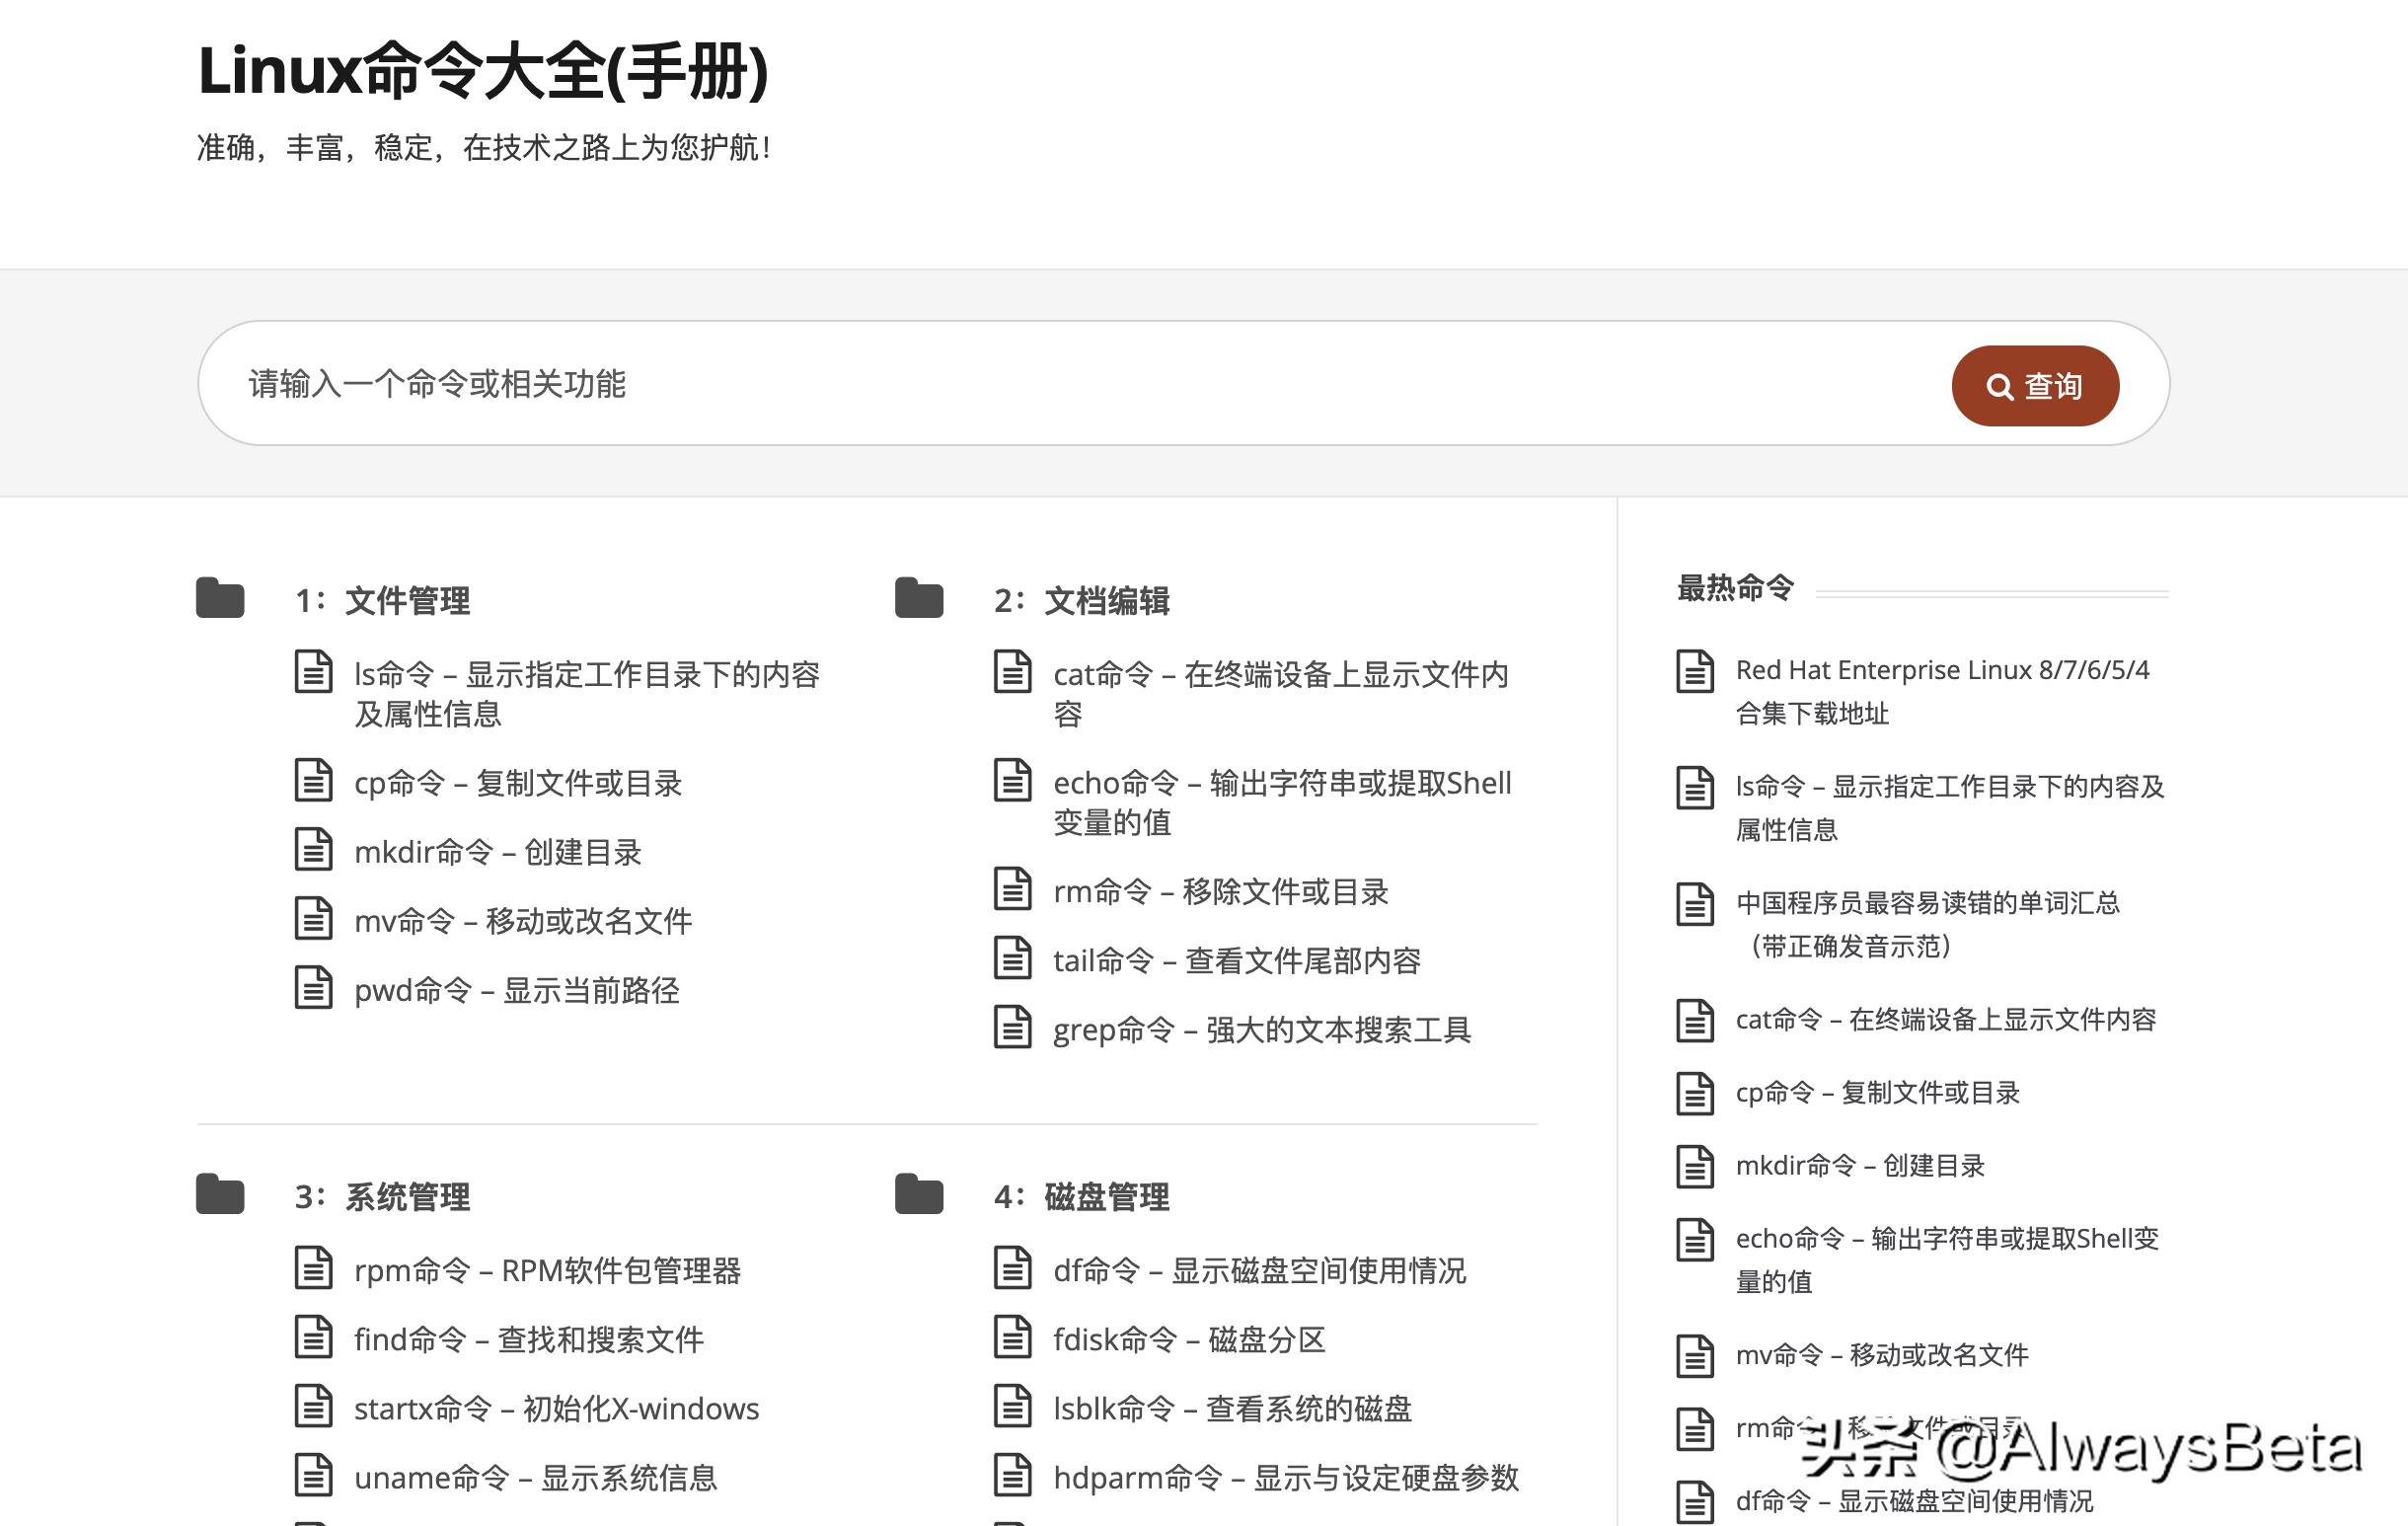Click the document icon next to rpm命令
This screenshot has height=1526, width=2408.
pos(313,1269)
